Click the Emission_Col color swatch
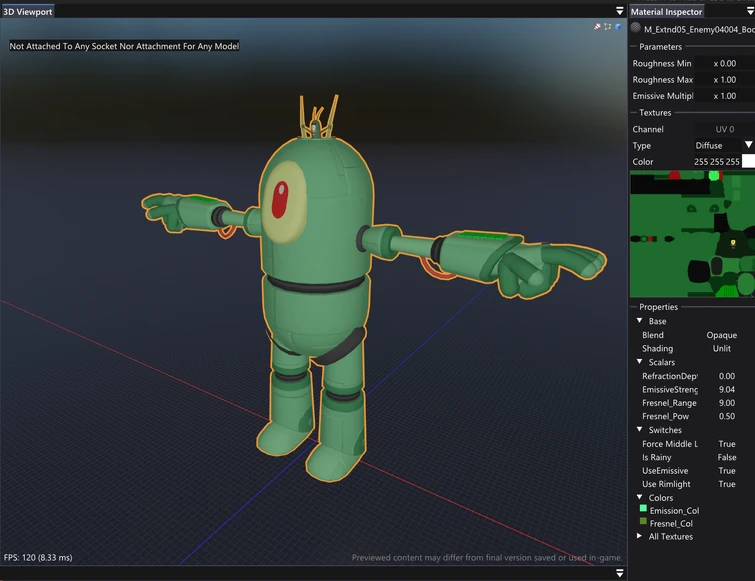This screenshot has height=581, width=755. tap(643, 509)
